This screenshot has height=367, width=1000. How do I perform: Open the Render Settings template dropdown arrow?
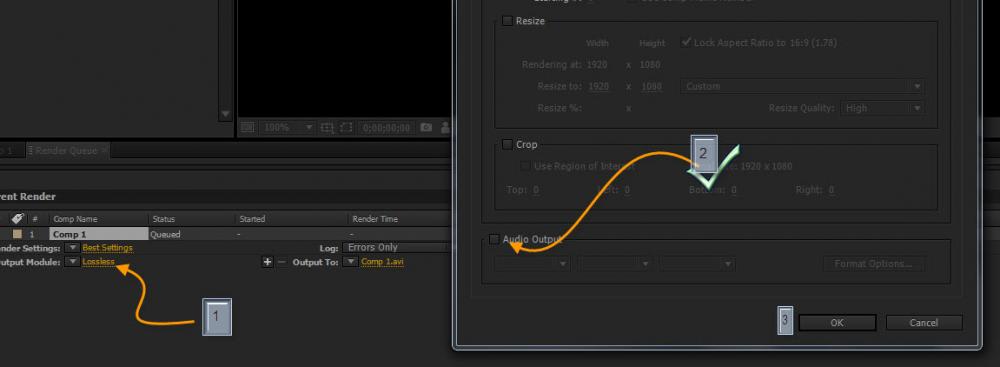(x=73, y=248)
